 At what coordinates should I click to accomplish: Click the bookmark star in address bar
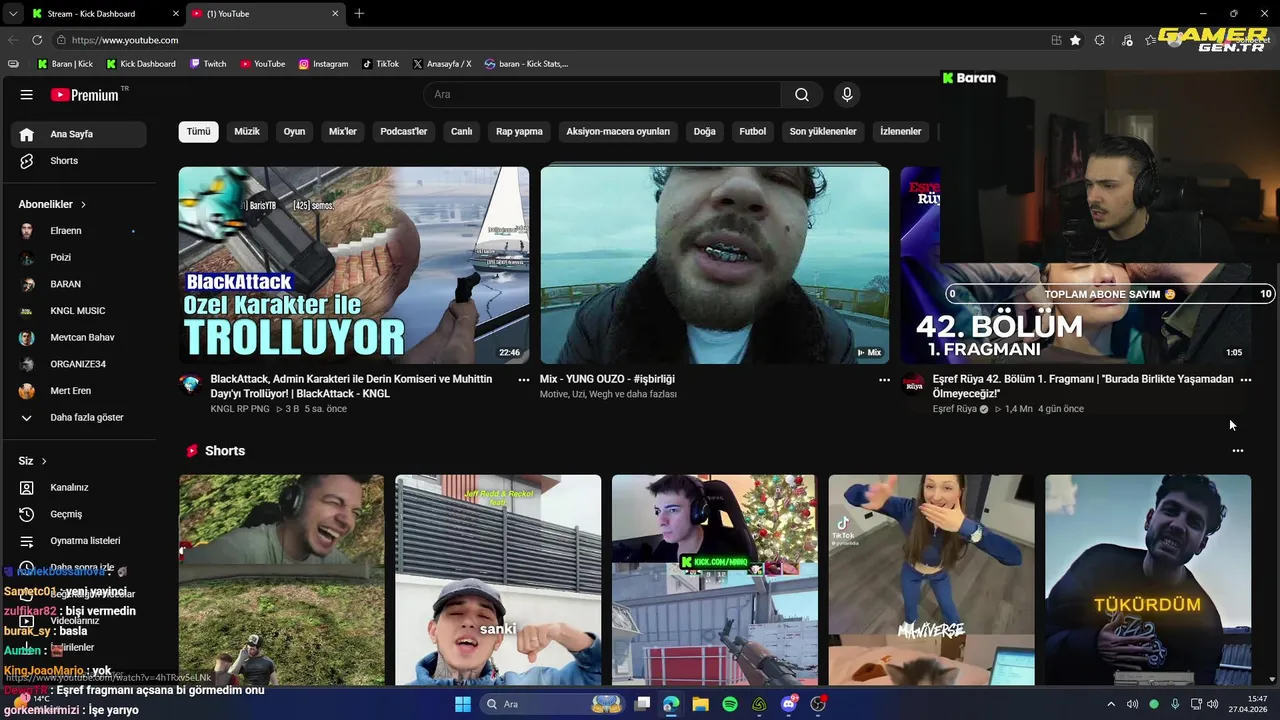[1075, 40]
